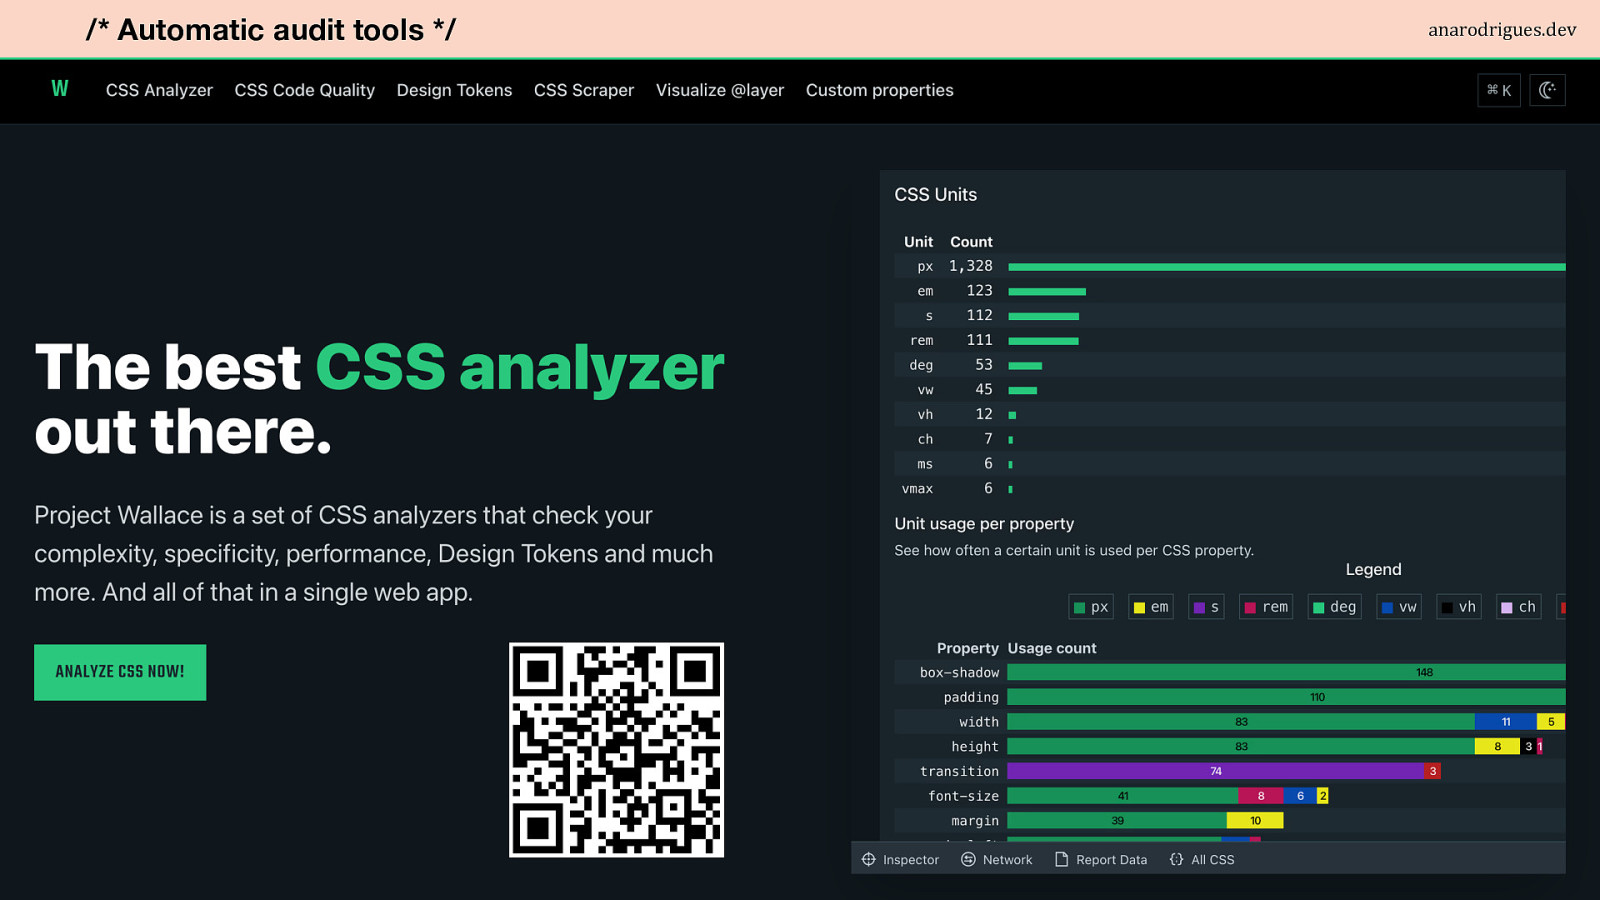The width and height of the screenshot is (1600, 900).
Task: Click the Count column header
Action: 971,242
